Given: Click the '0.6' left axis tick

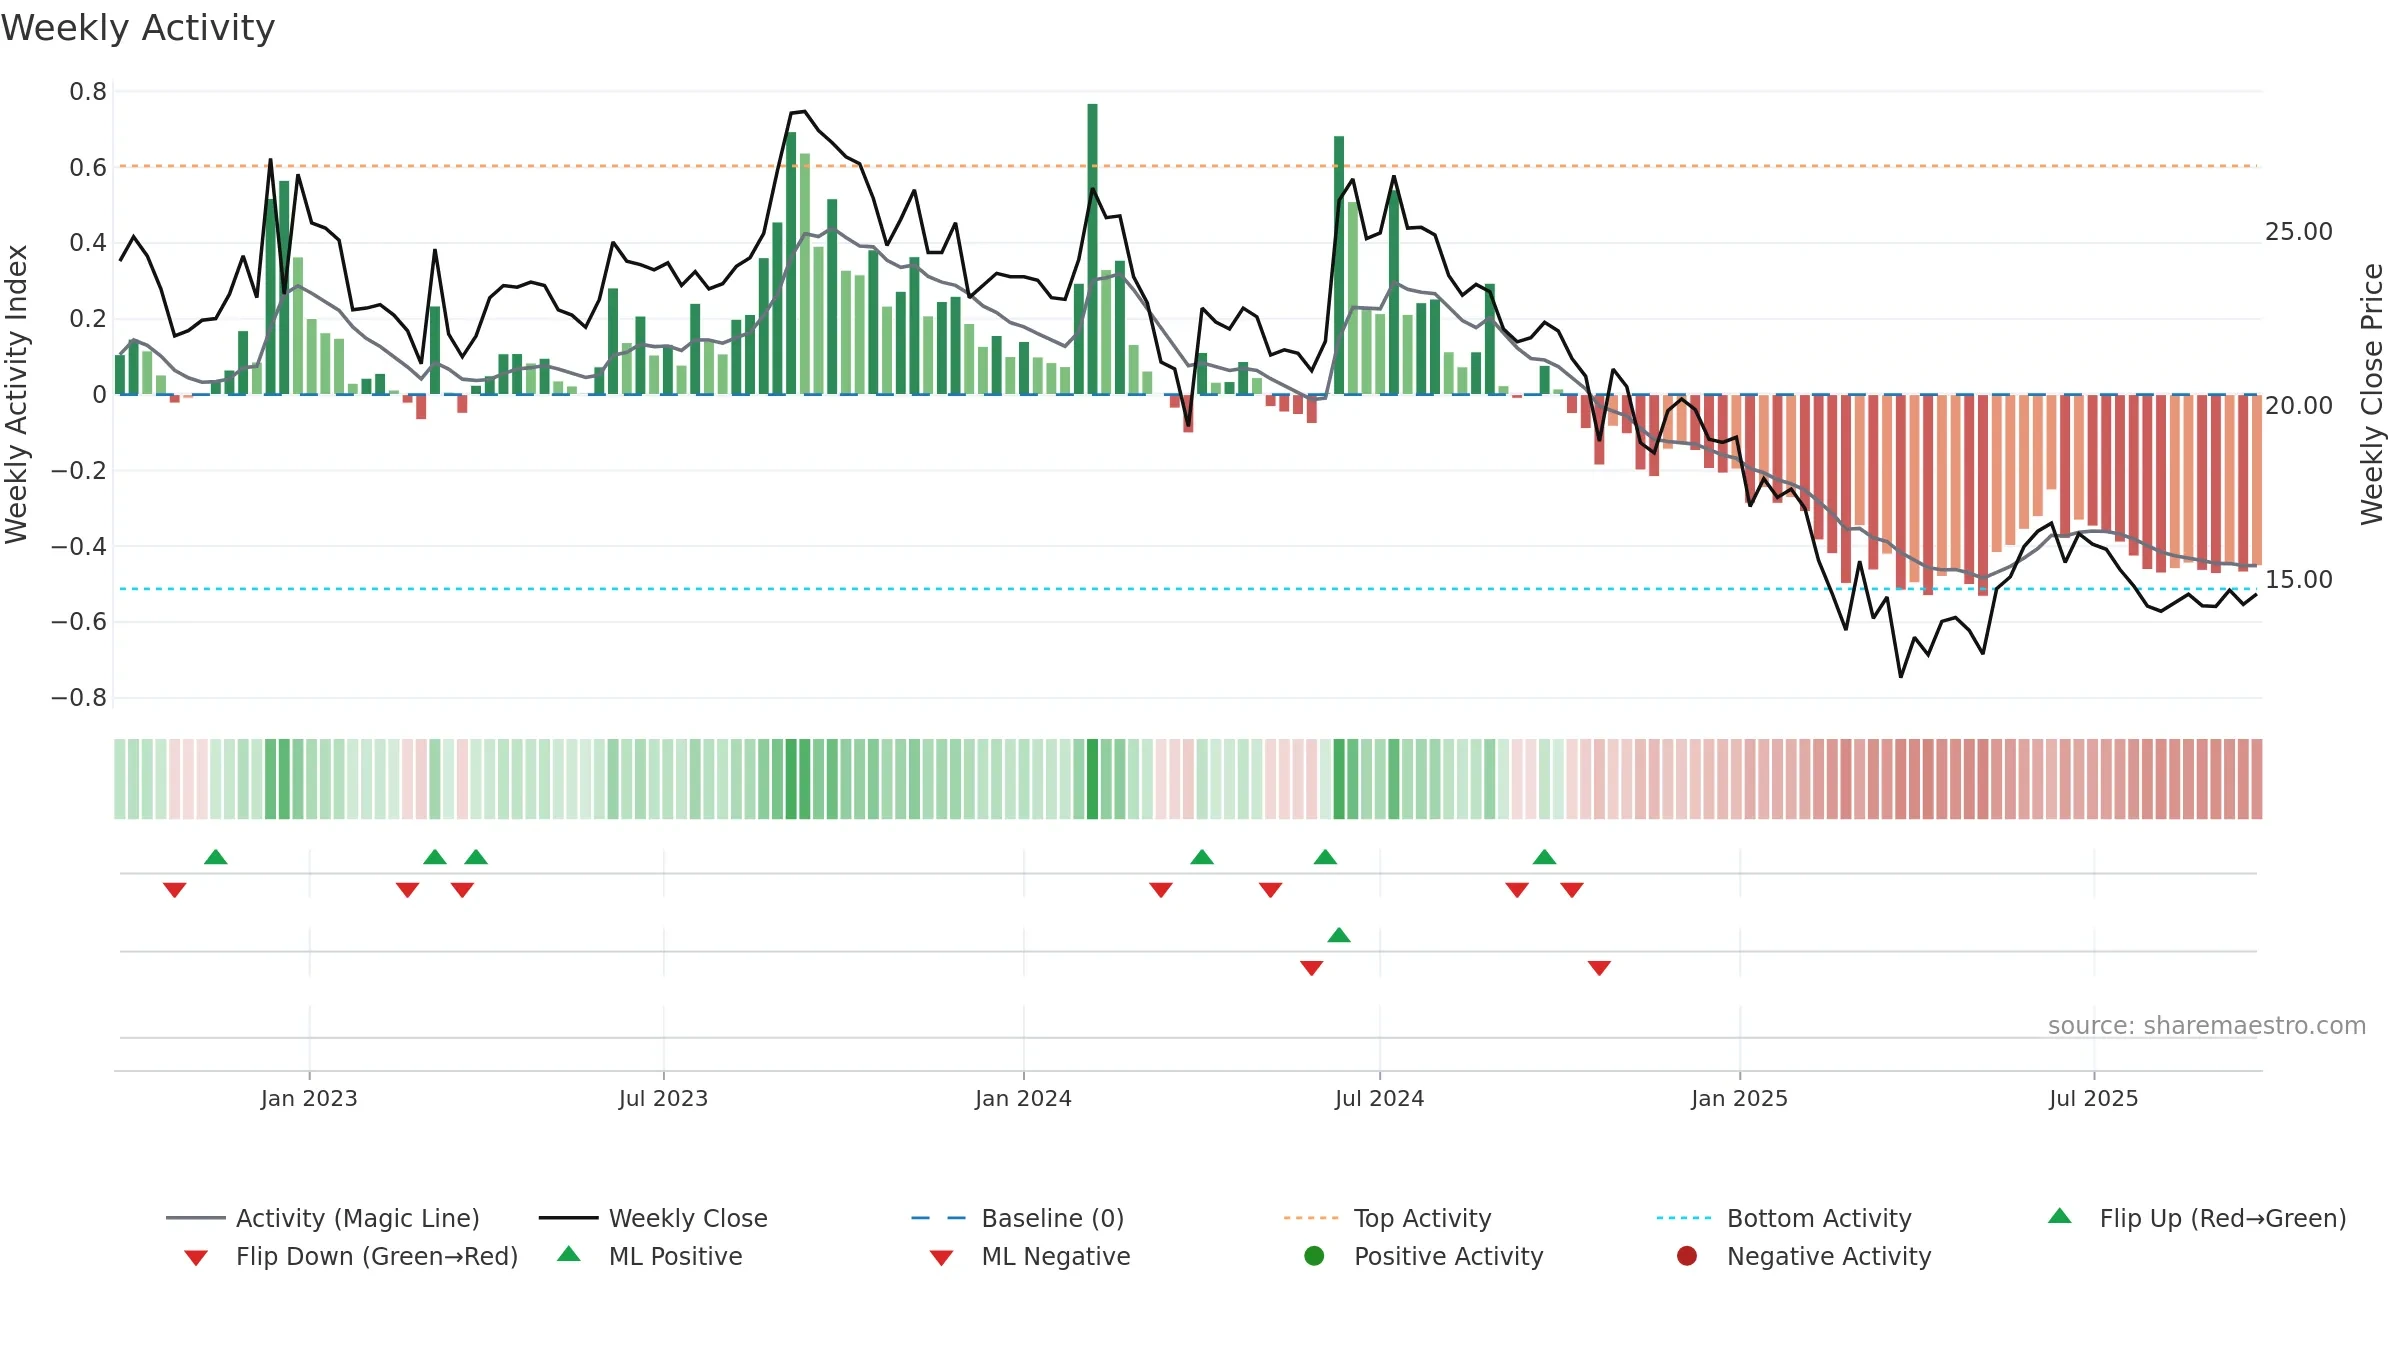Looking at the screenshot, I should [88, 168].
